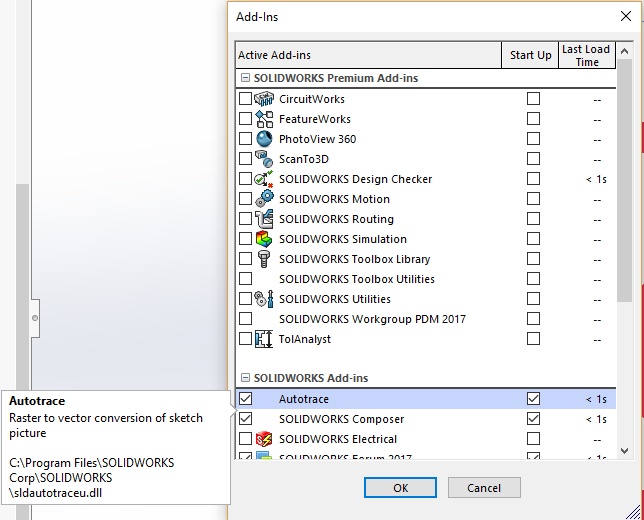Image resolution: width=644 pixels, height=520 pixels.
Task: Click the Start Up column header
Action: (530, 55)
